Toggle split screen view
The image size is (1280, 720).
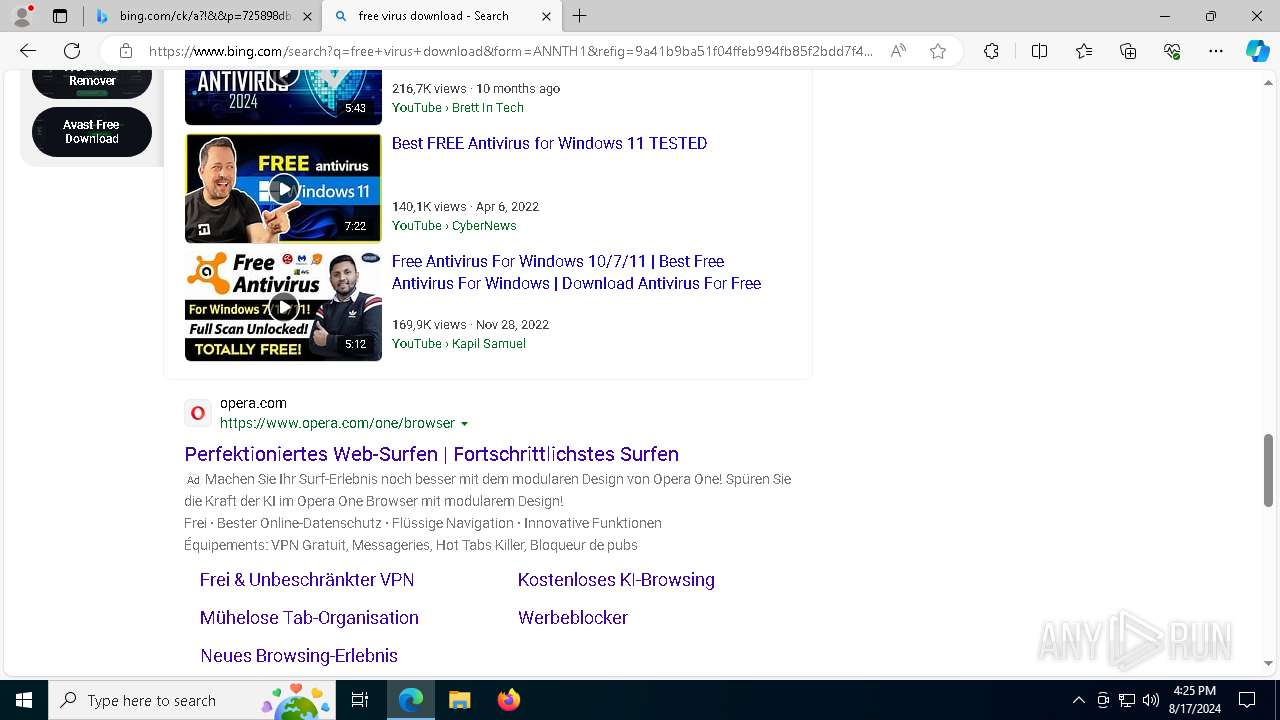[x=1039, y=51]
